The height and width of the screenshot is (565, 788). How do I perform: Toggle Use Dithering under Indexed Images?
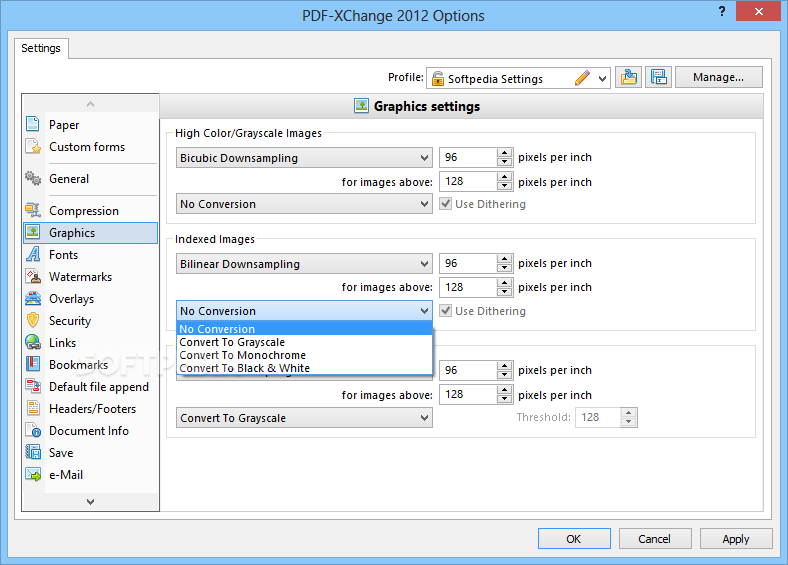coord(445,311)
